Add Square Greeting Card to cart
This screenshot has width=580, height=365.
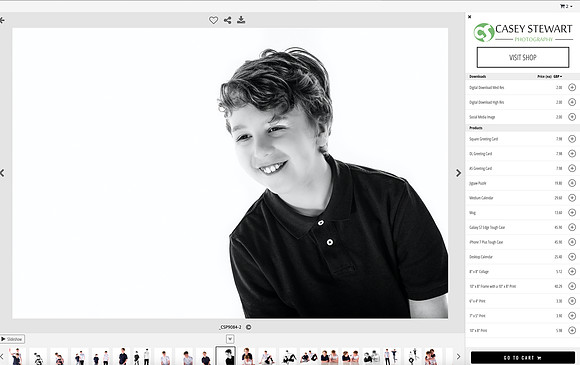pos(572,139)
